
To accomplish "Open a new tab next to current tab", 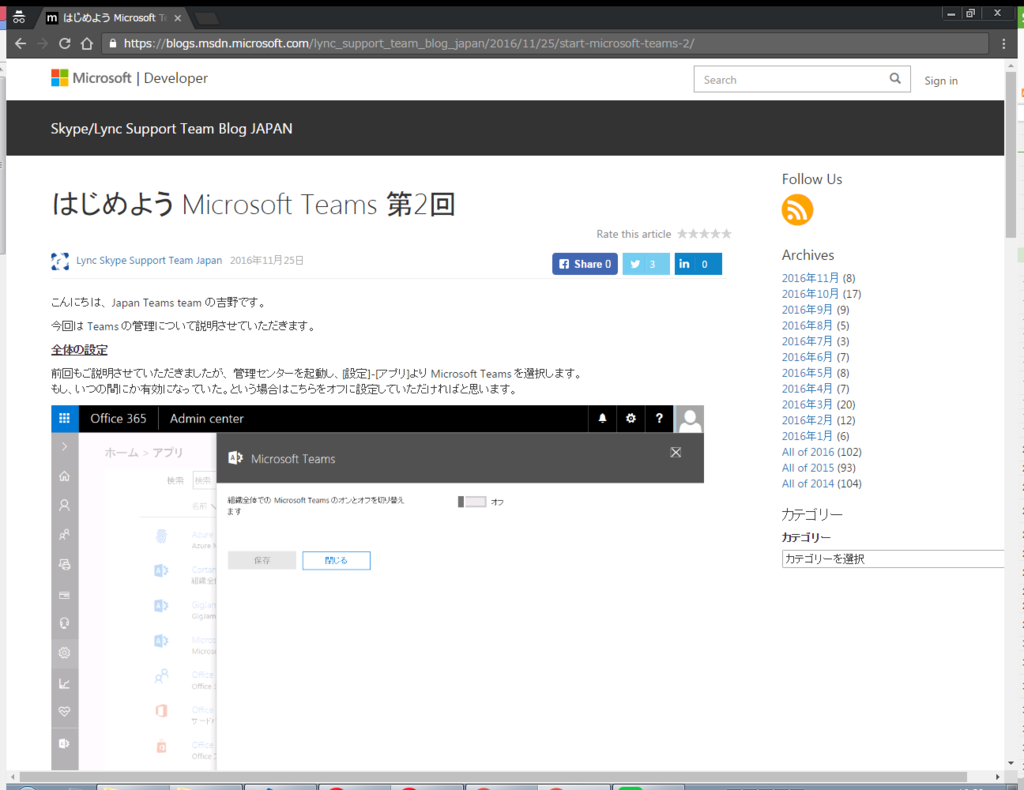I will 208,18.
